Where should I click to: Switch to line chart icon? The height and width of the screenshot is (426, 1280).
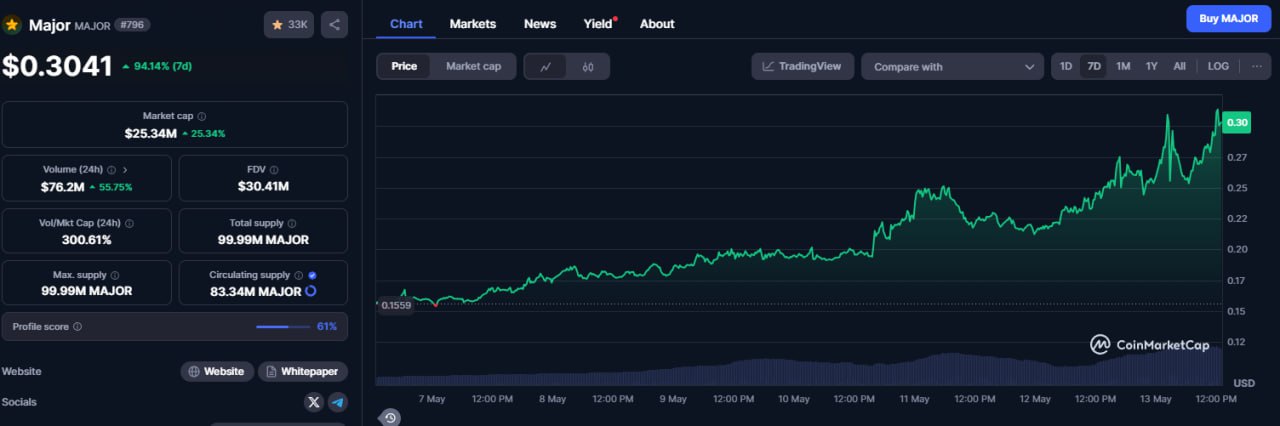coord(545,67)
